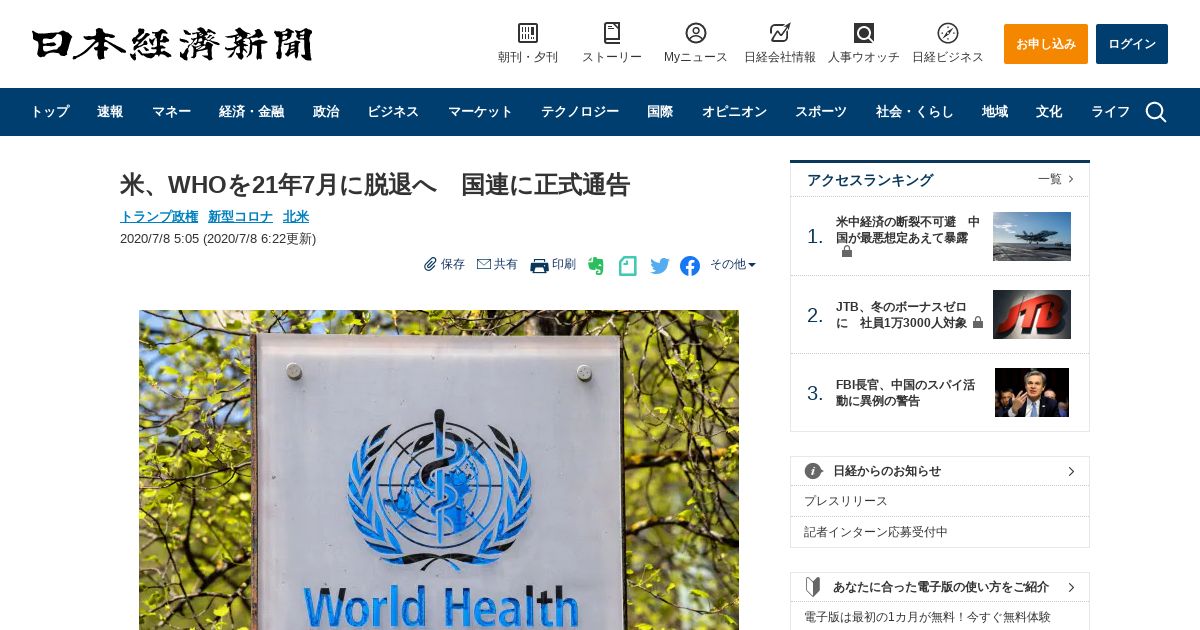The image size is (1200, 630).
Task: Expand 日経からのお知らせ chevron arrow
Action: click(1071, 471)
